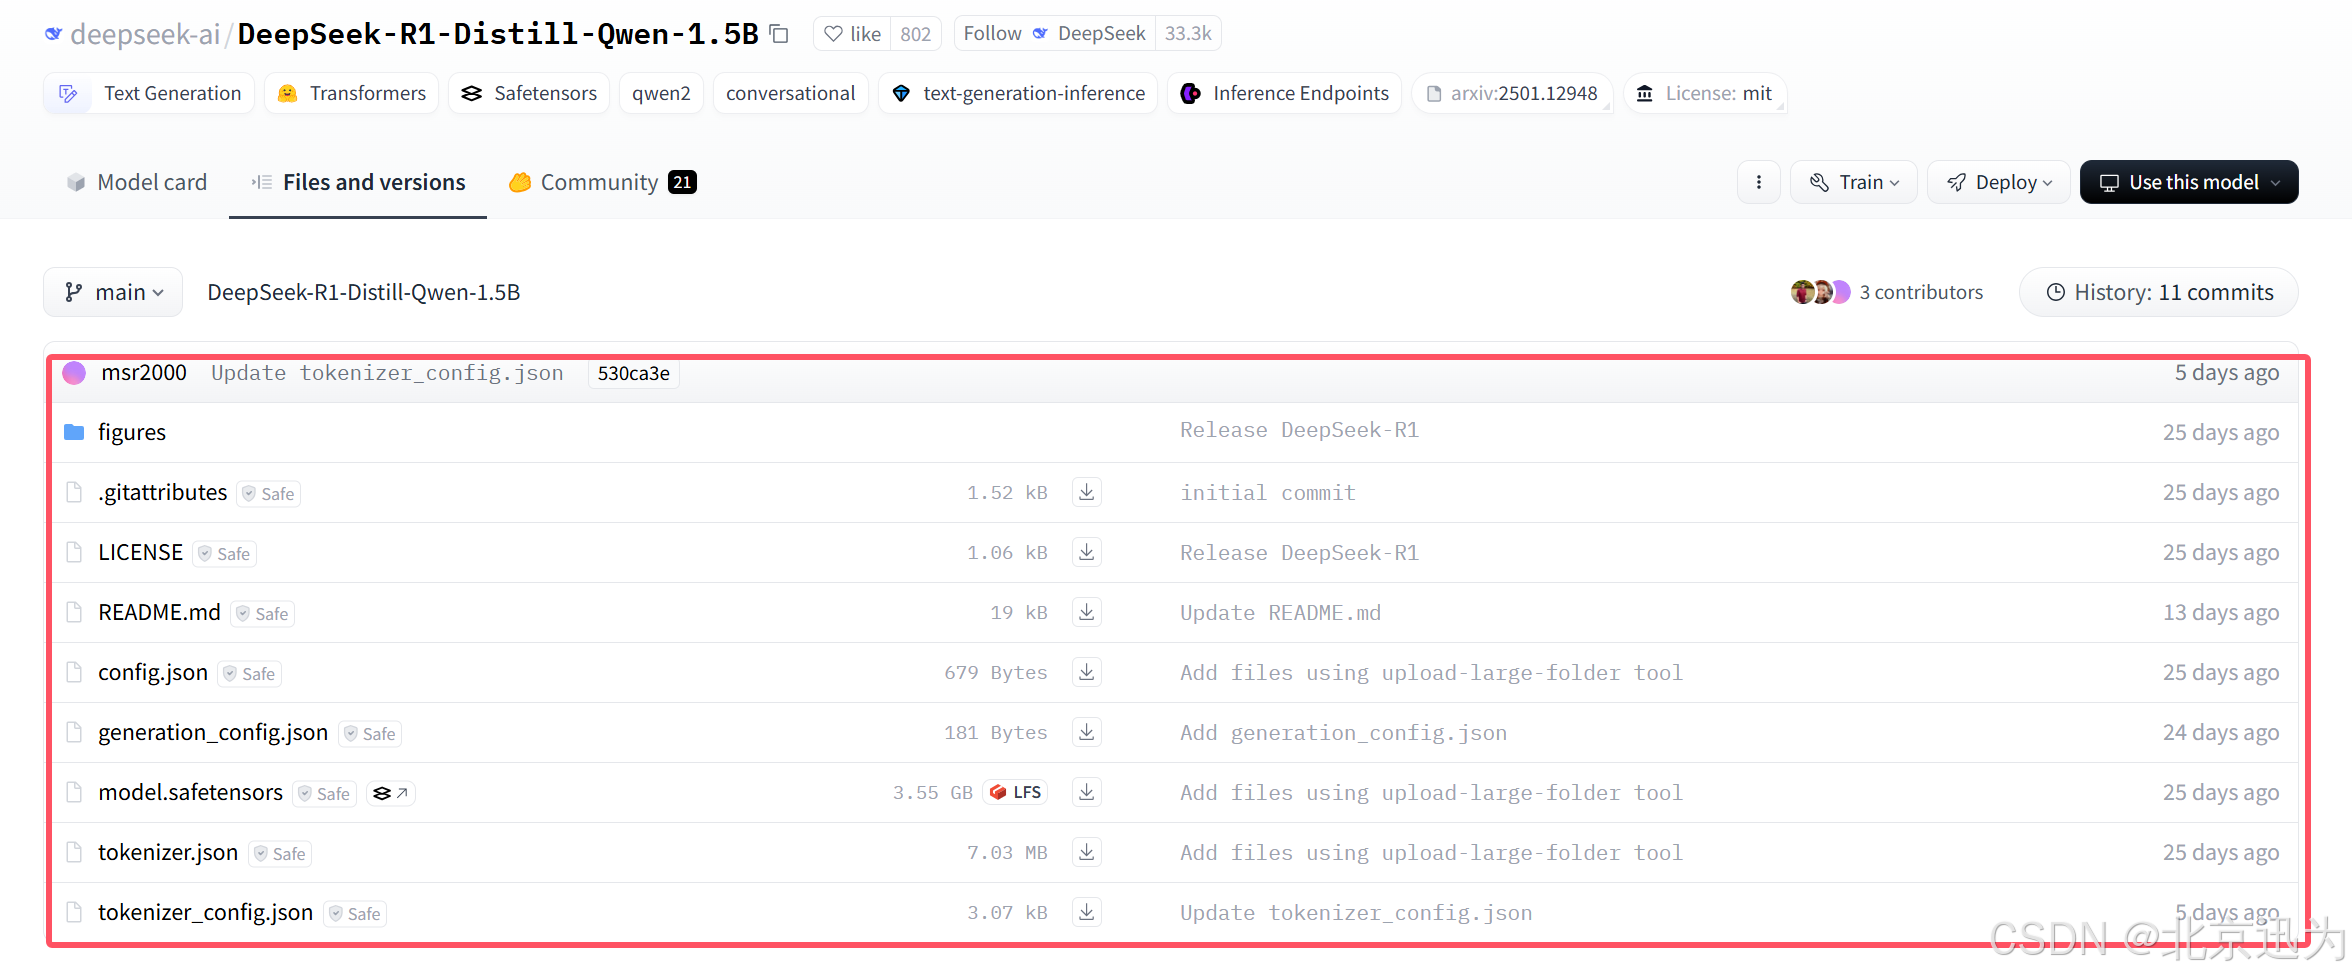The image size is (2352, 978).
Task: Open the main branch selector
Action: [113, 292]
